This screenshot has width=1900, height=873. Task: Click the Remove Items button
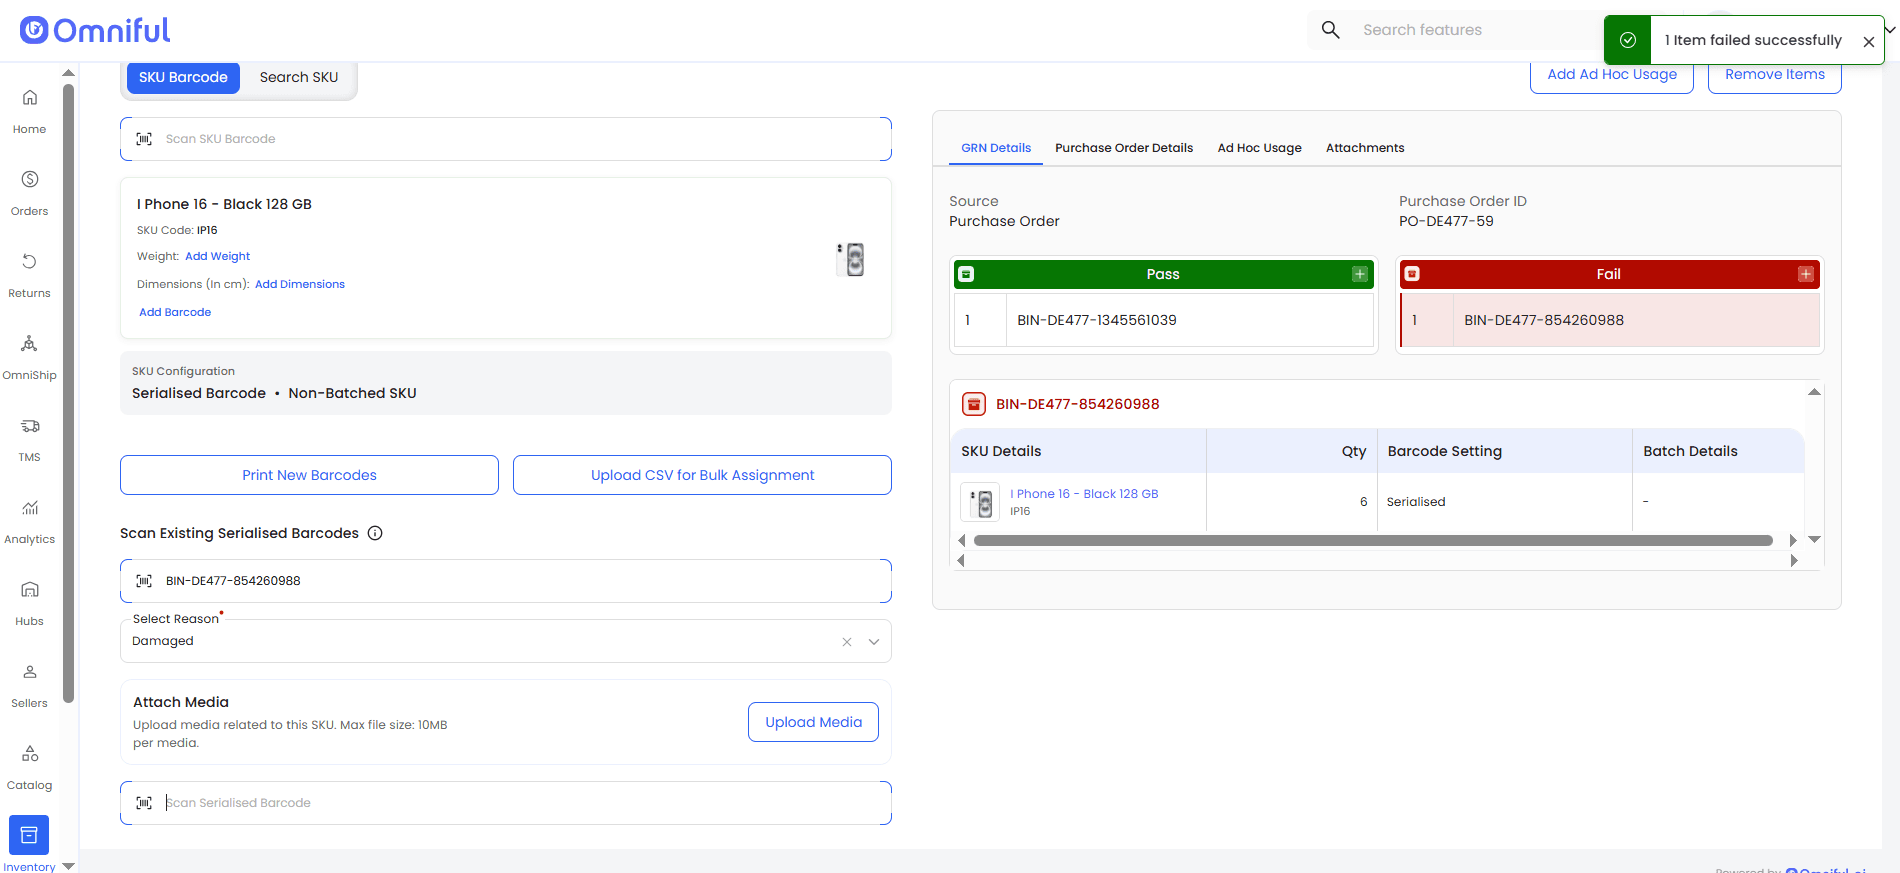click(x=1775, y=75)
